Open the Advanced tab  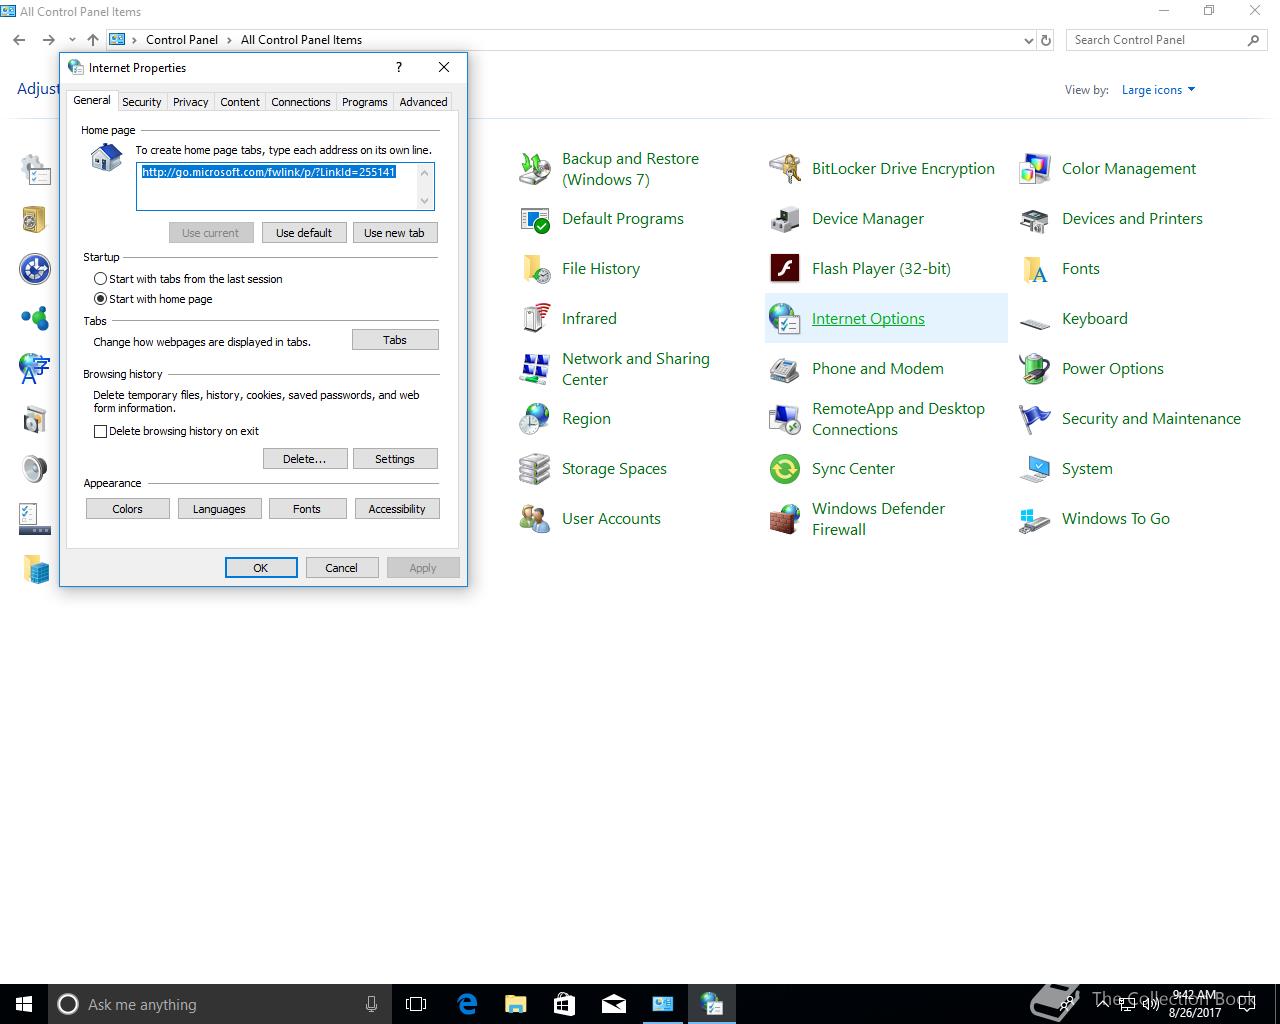click(x=423, y=102)
